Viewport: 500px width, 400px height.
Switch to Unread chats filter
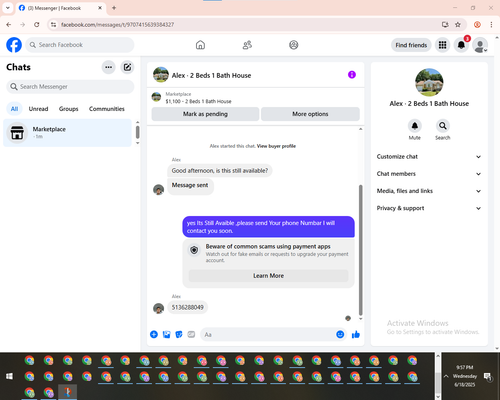38,109
